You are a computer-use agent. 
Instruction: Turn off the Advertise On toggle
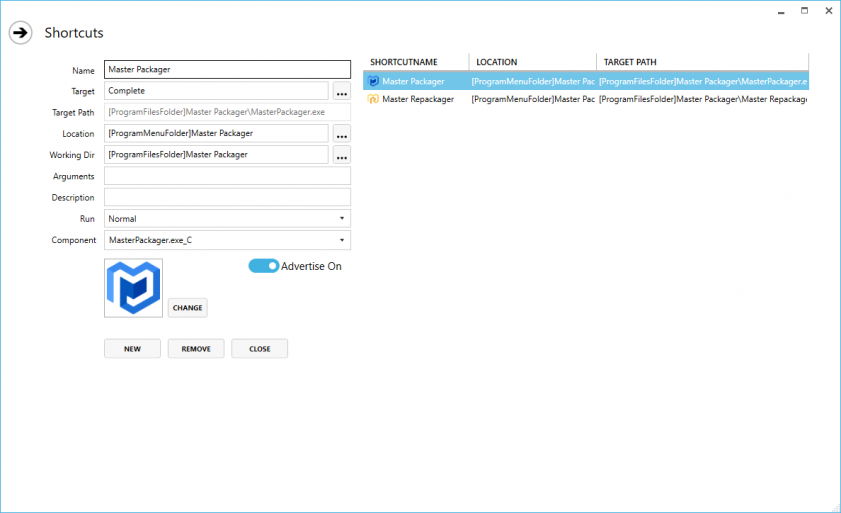coord(263,266)
